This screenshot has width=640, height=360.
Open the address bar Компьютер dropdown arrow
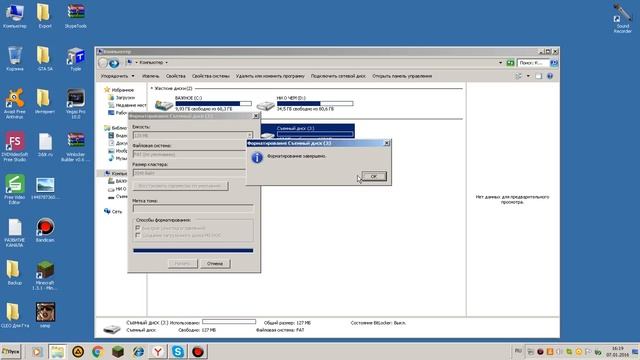coord(167,62)
